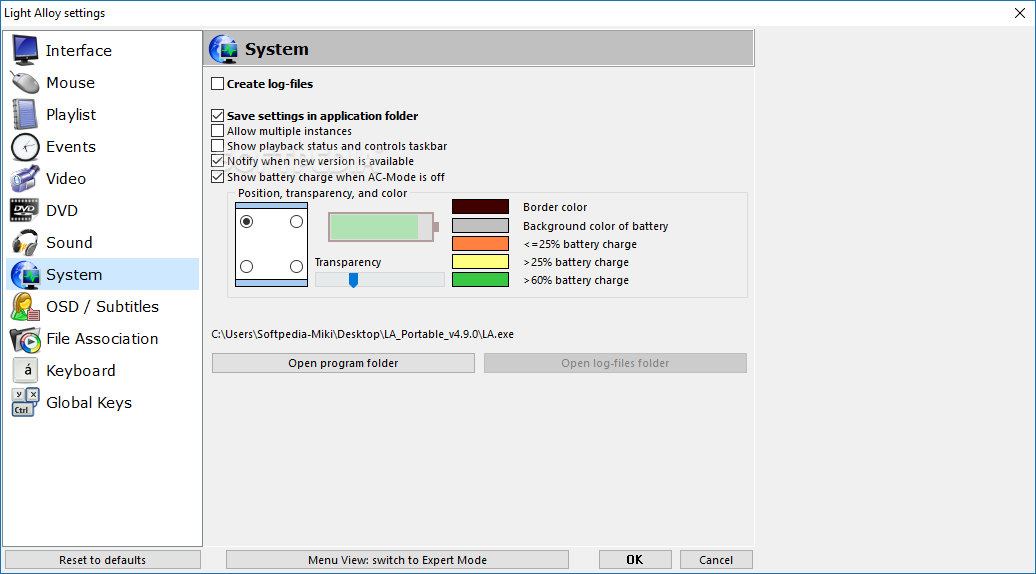This screenshot has height=574, width=1036.
Task: Click the Interface monitor icon
Action: point(25,50)
